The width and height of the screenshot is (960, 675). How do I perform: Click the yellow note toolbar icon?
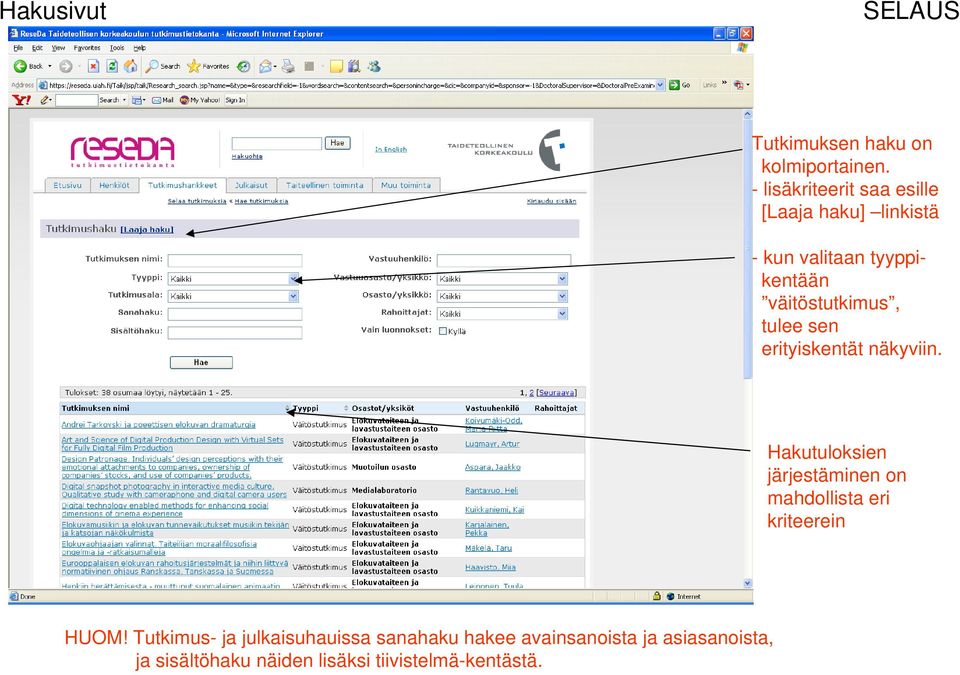pos(337,66)
